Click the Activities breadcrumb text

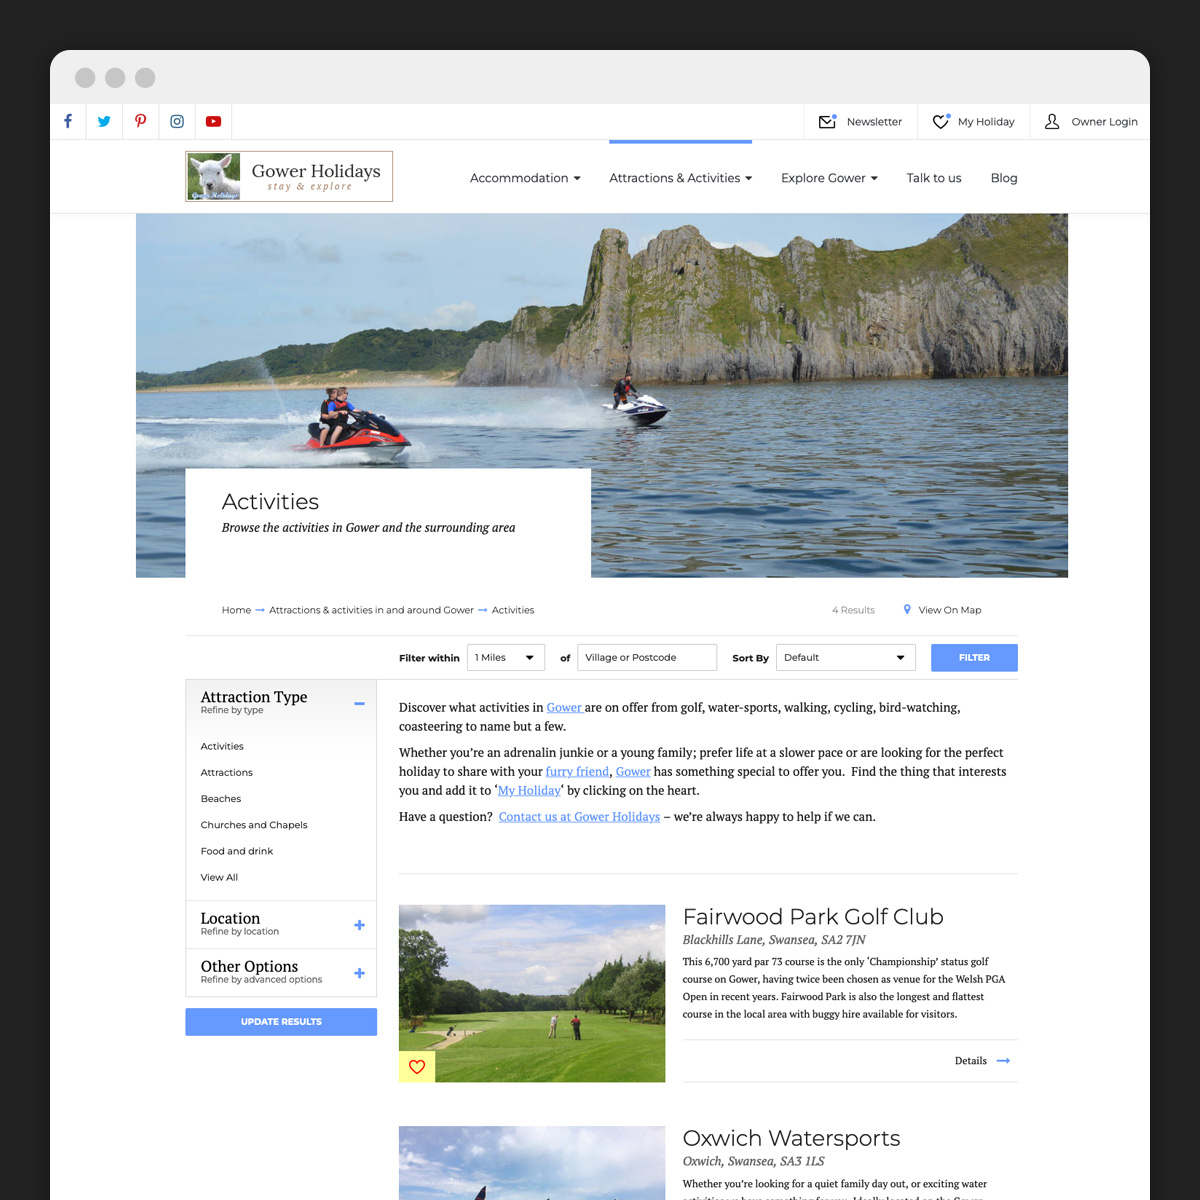coord(513,610)
